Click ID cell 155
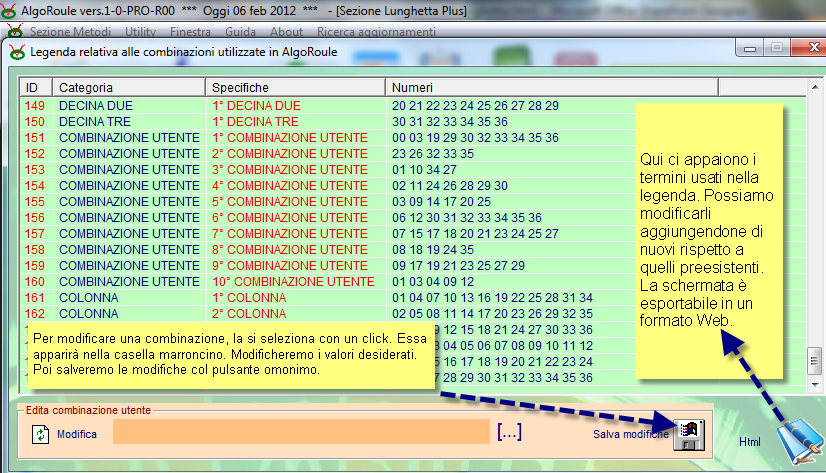This screenshot has width=826, height=473. click(x=35, y=201)
